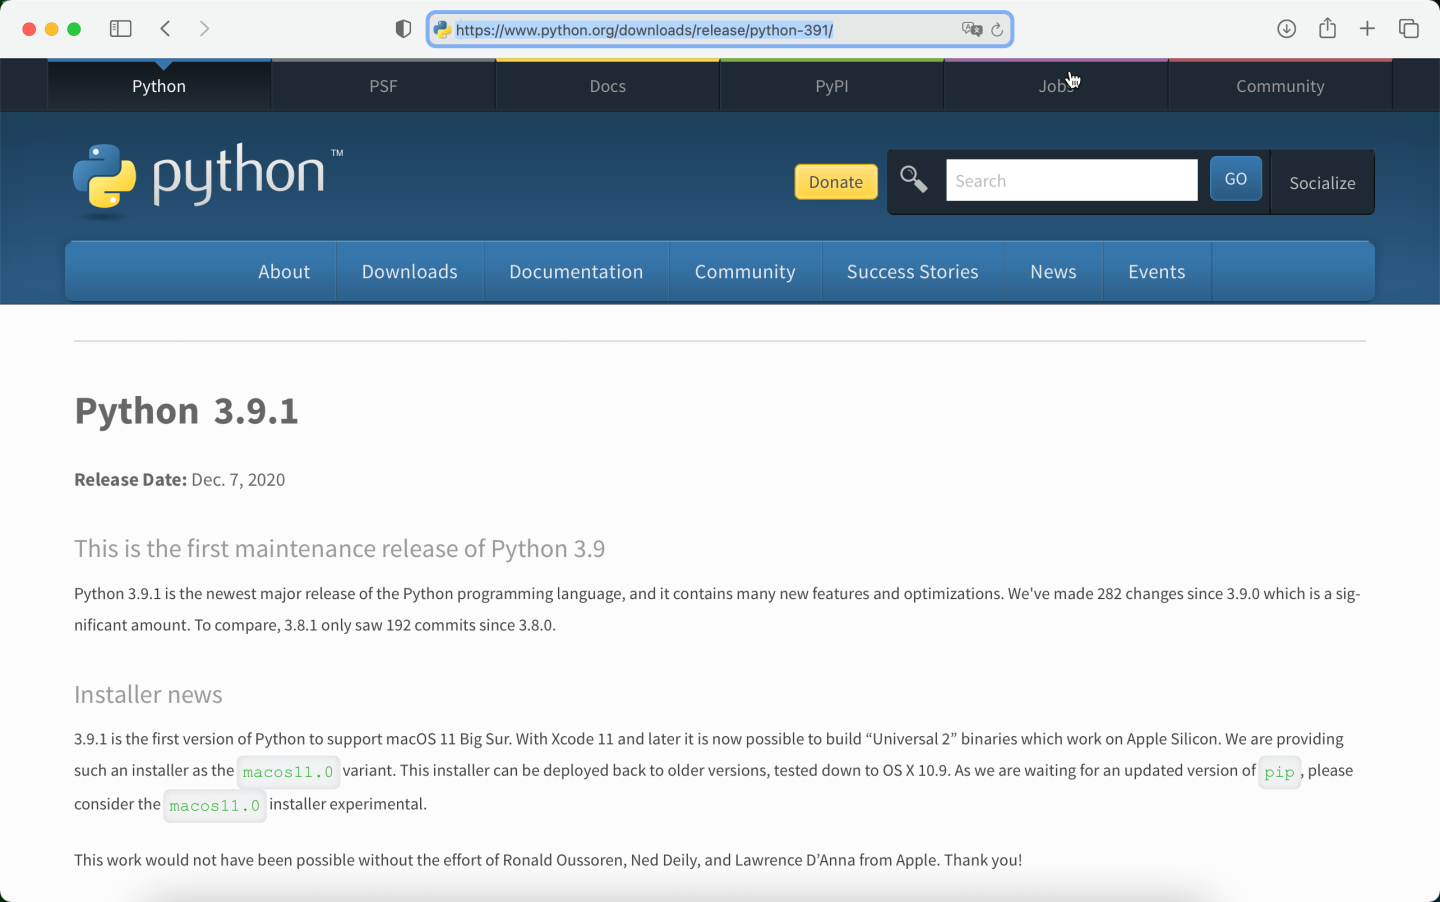Click the Release Date label

(x=130, y=480)
